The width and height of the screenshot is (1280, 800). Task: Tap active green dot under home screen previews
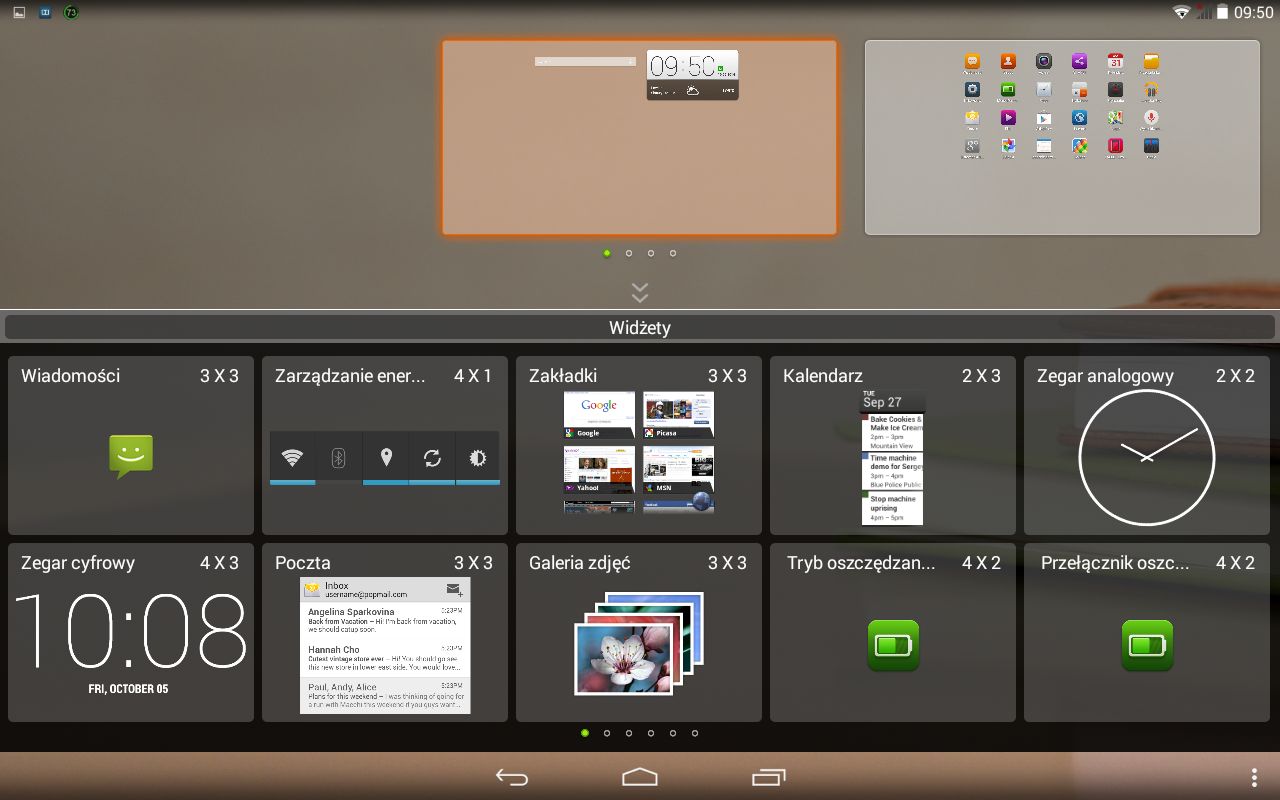607,253
